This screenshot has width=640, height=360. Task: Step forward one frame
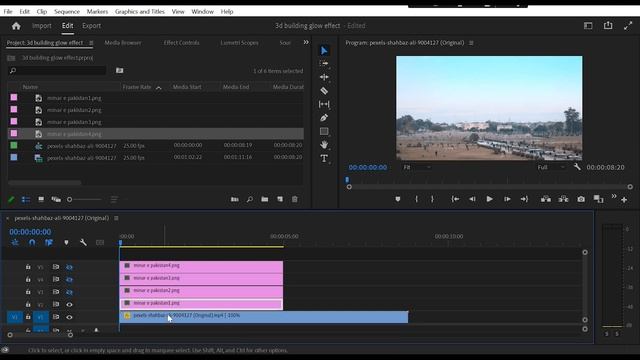pyautogui.click(x=507, y=199)
